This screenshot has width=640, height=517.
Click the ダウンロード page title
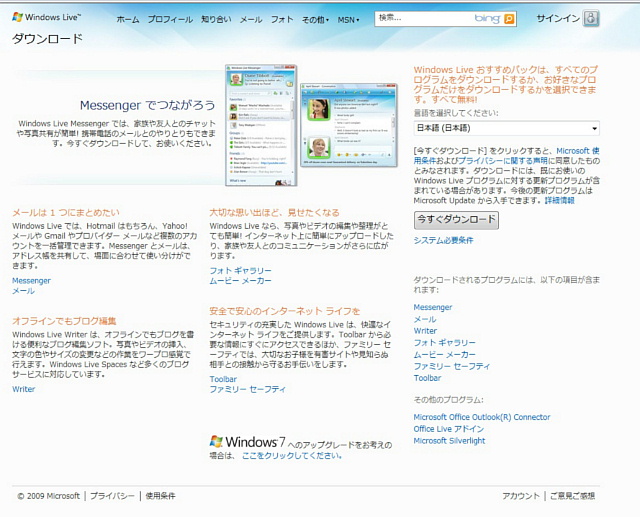(x=47, y=39)
